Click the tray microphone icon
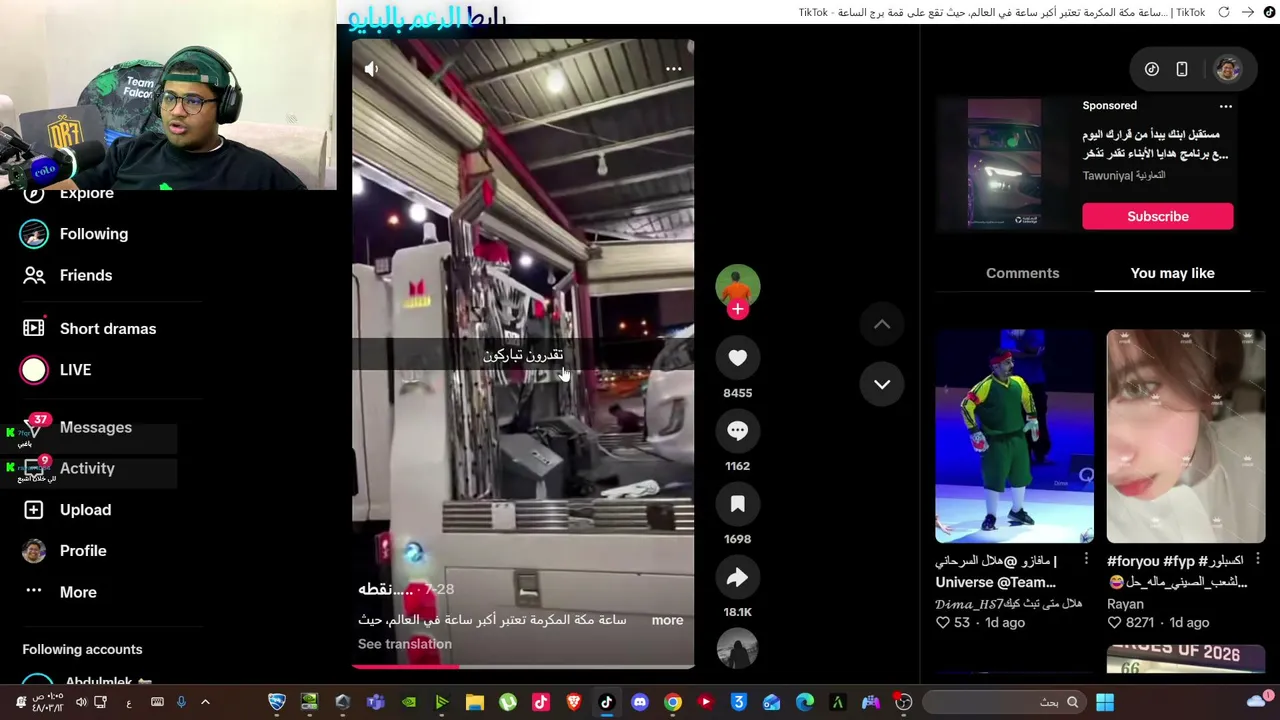 pos(181,702)
